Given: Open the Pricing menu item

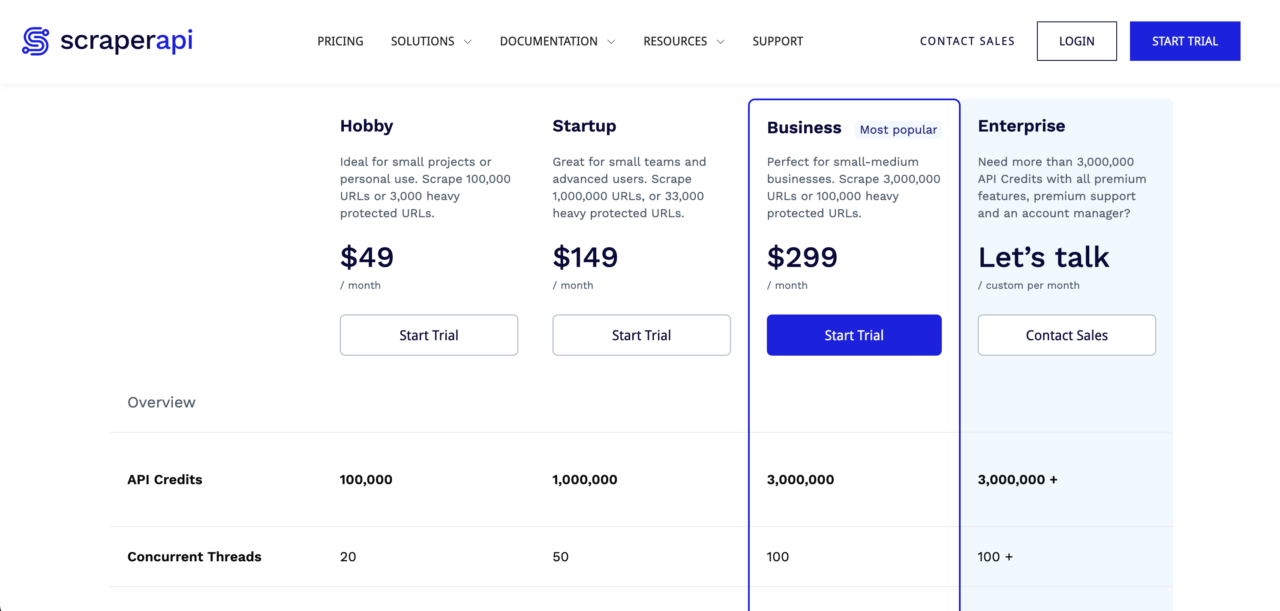Looking at the screenshot, I should [340, 41].
